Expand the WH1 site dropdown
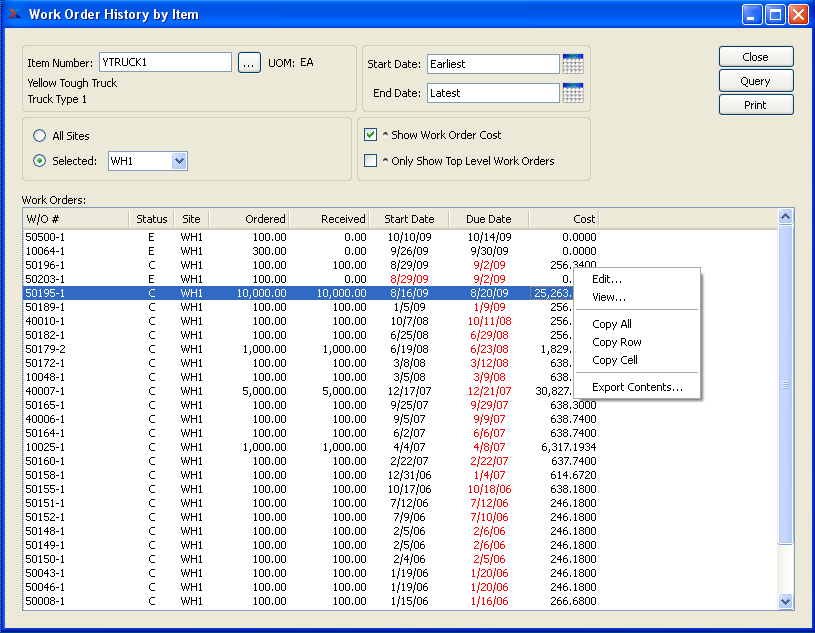Viewport: 815px width, 633px height. [179, 161]
